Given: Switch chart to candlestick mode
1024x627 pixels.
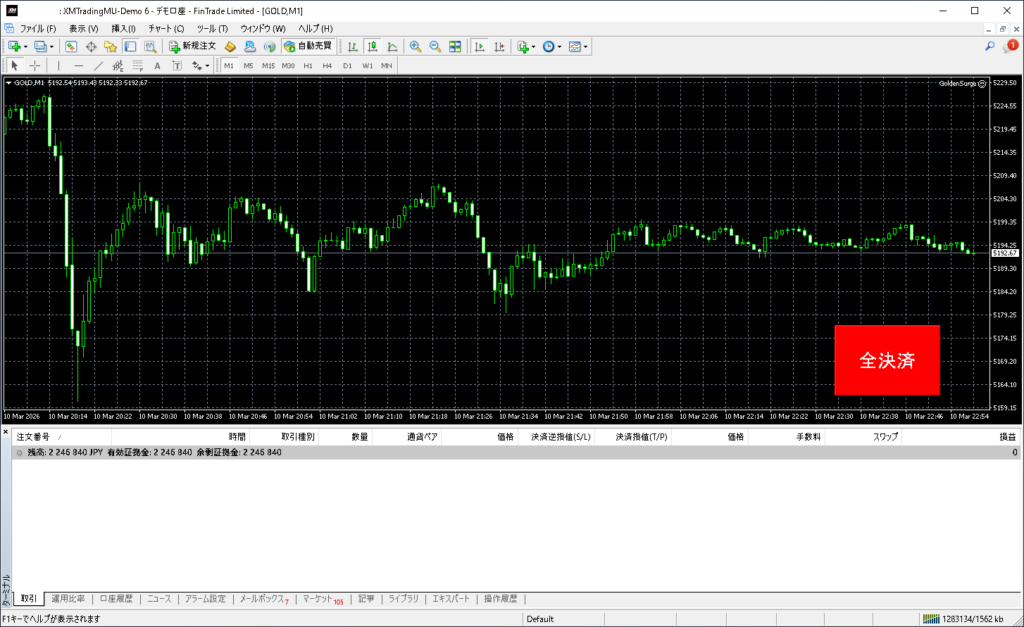Looking at the screenshot, I should coord(372,46).
